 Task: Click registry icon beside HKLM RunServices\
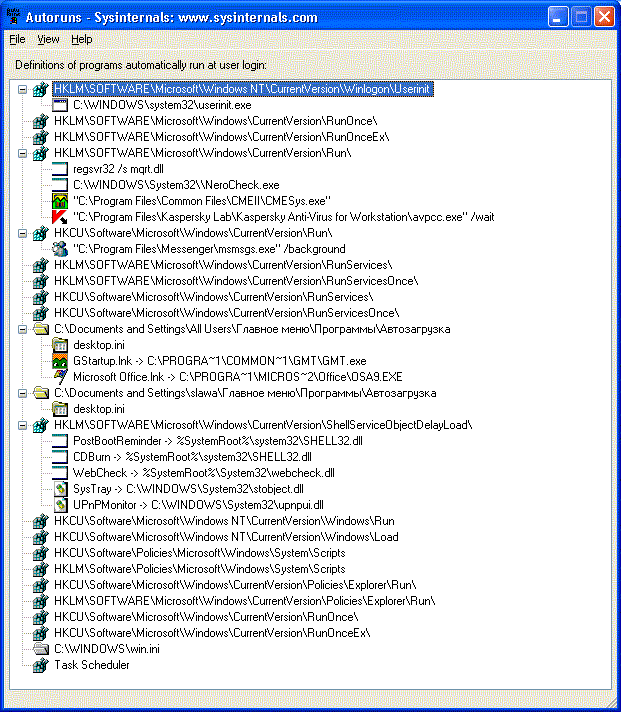(x=40, y=265)
